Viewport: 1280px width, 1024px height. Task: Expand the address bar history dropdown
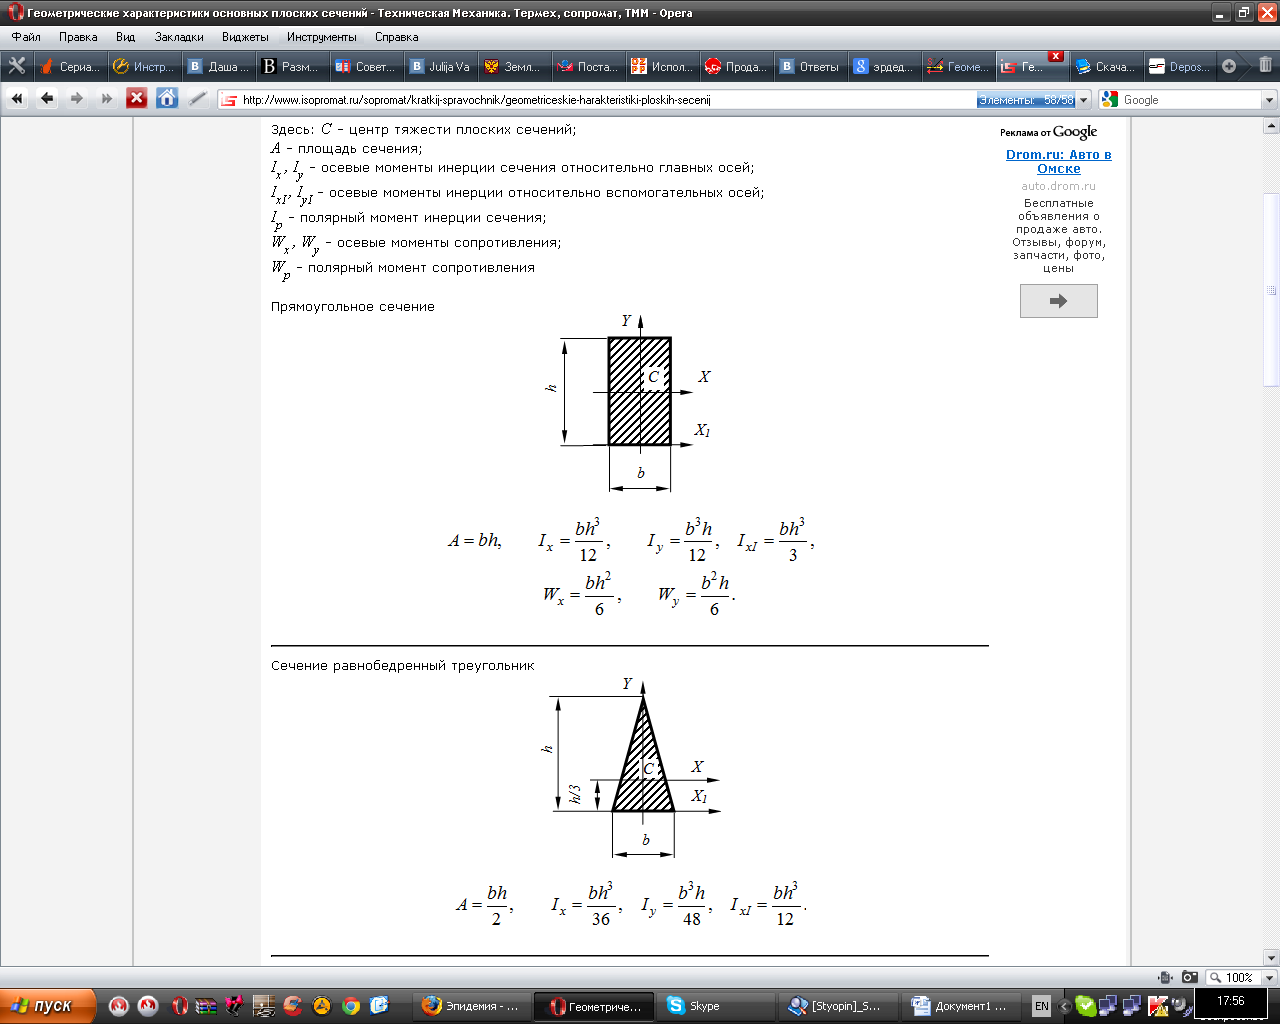tap(1084, 100)
